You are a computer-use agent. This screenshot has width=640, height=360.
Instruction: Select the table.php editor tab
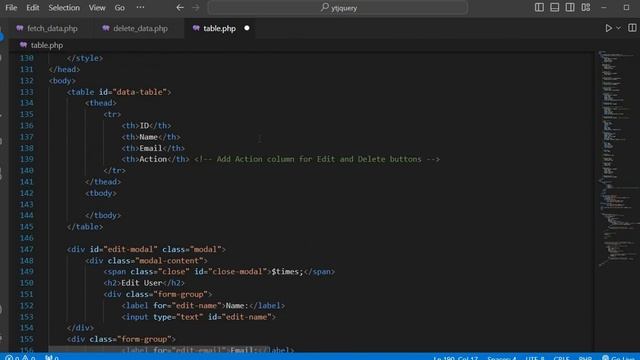(x=220, y=29)
